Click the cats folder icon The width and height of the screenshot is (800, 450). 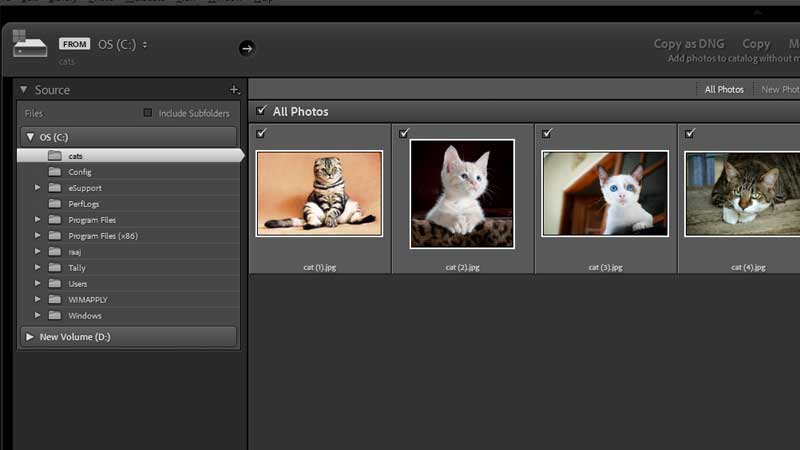click(x=55, y=156)
